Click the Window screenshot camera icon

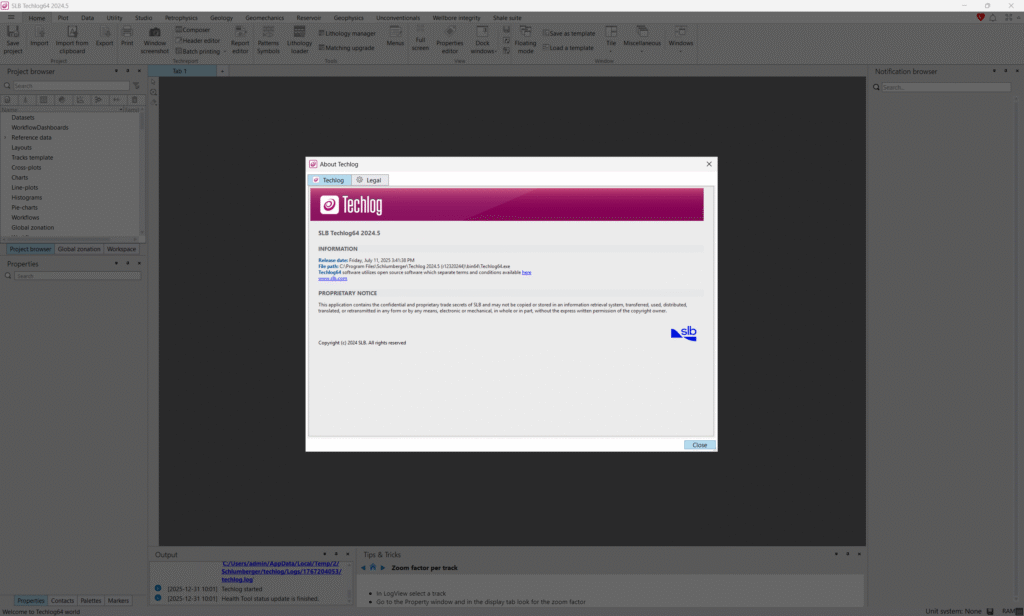coord(155,34)
